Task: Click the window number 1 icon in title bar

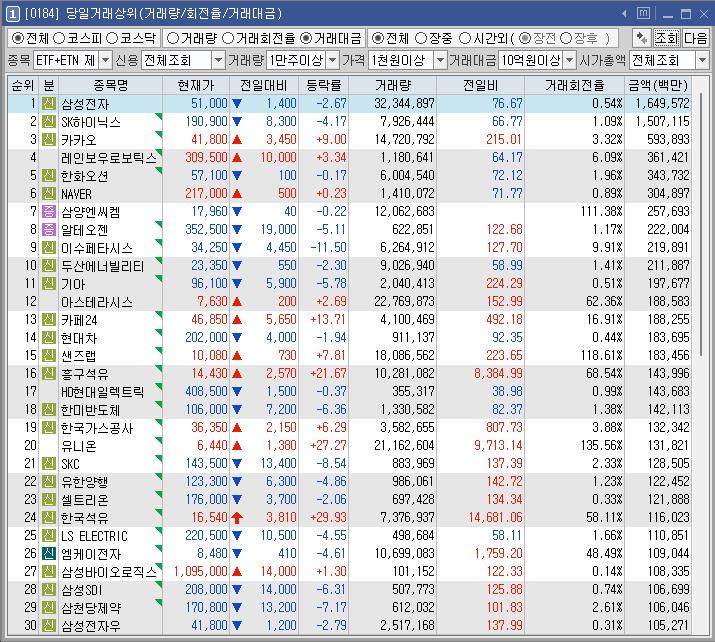Action: click(x=12, y=14)
